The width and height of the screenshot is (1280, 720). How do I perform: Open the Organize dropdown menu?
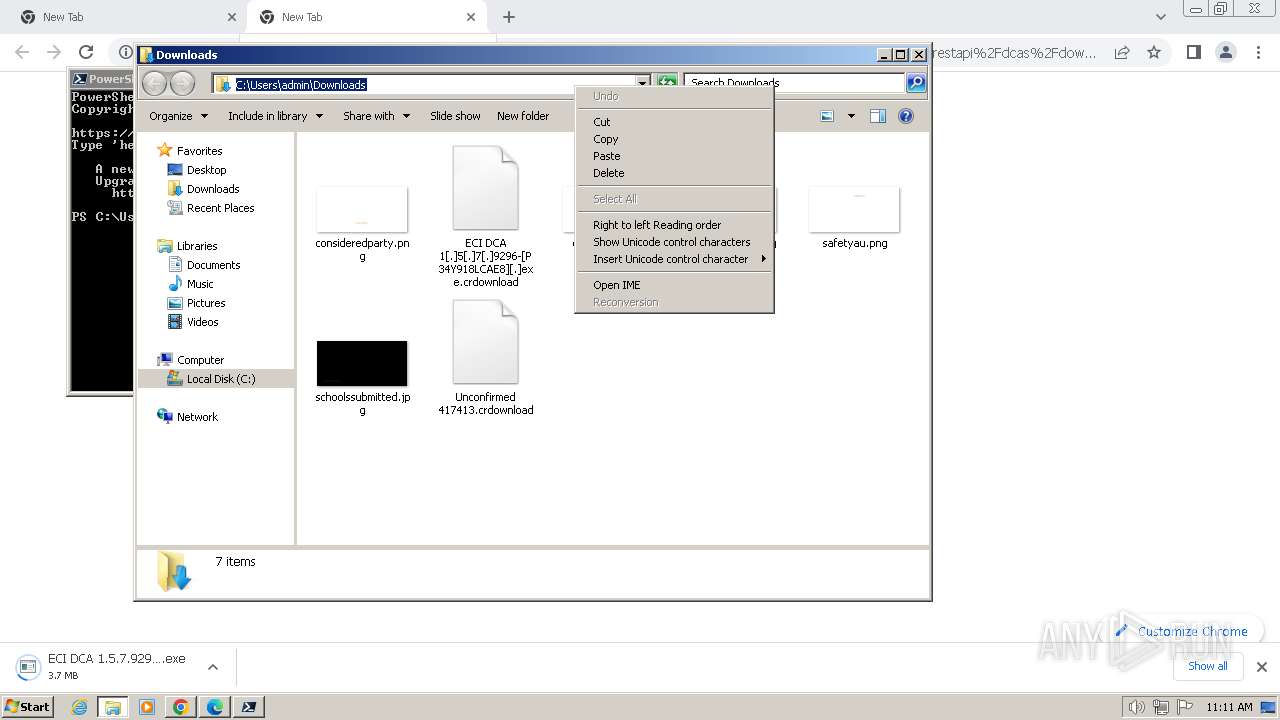click(x=178, y=116)
